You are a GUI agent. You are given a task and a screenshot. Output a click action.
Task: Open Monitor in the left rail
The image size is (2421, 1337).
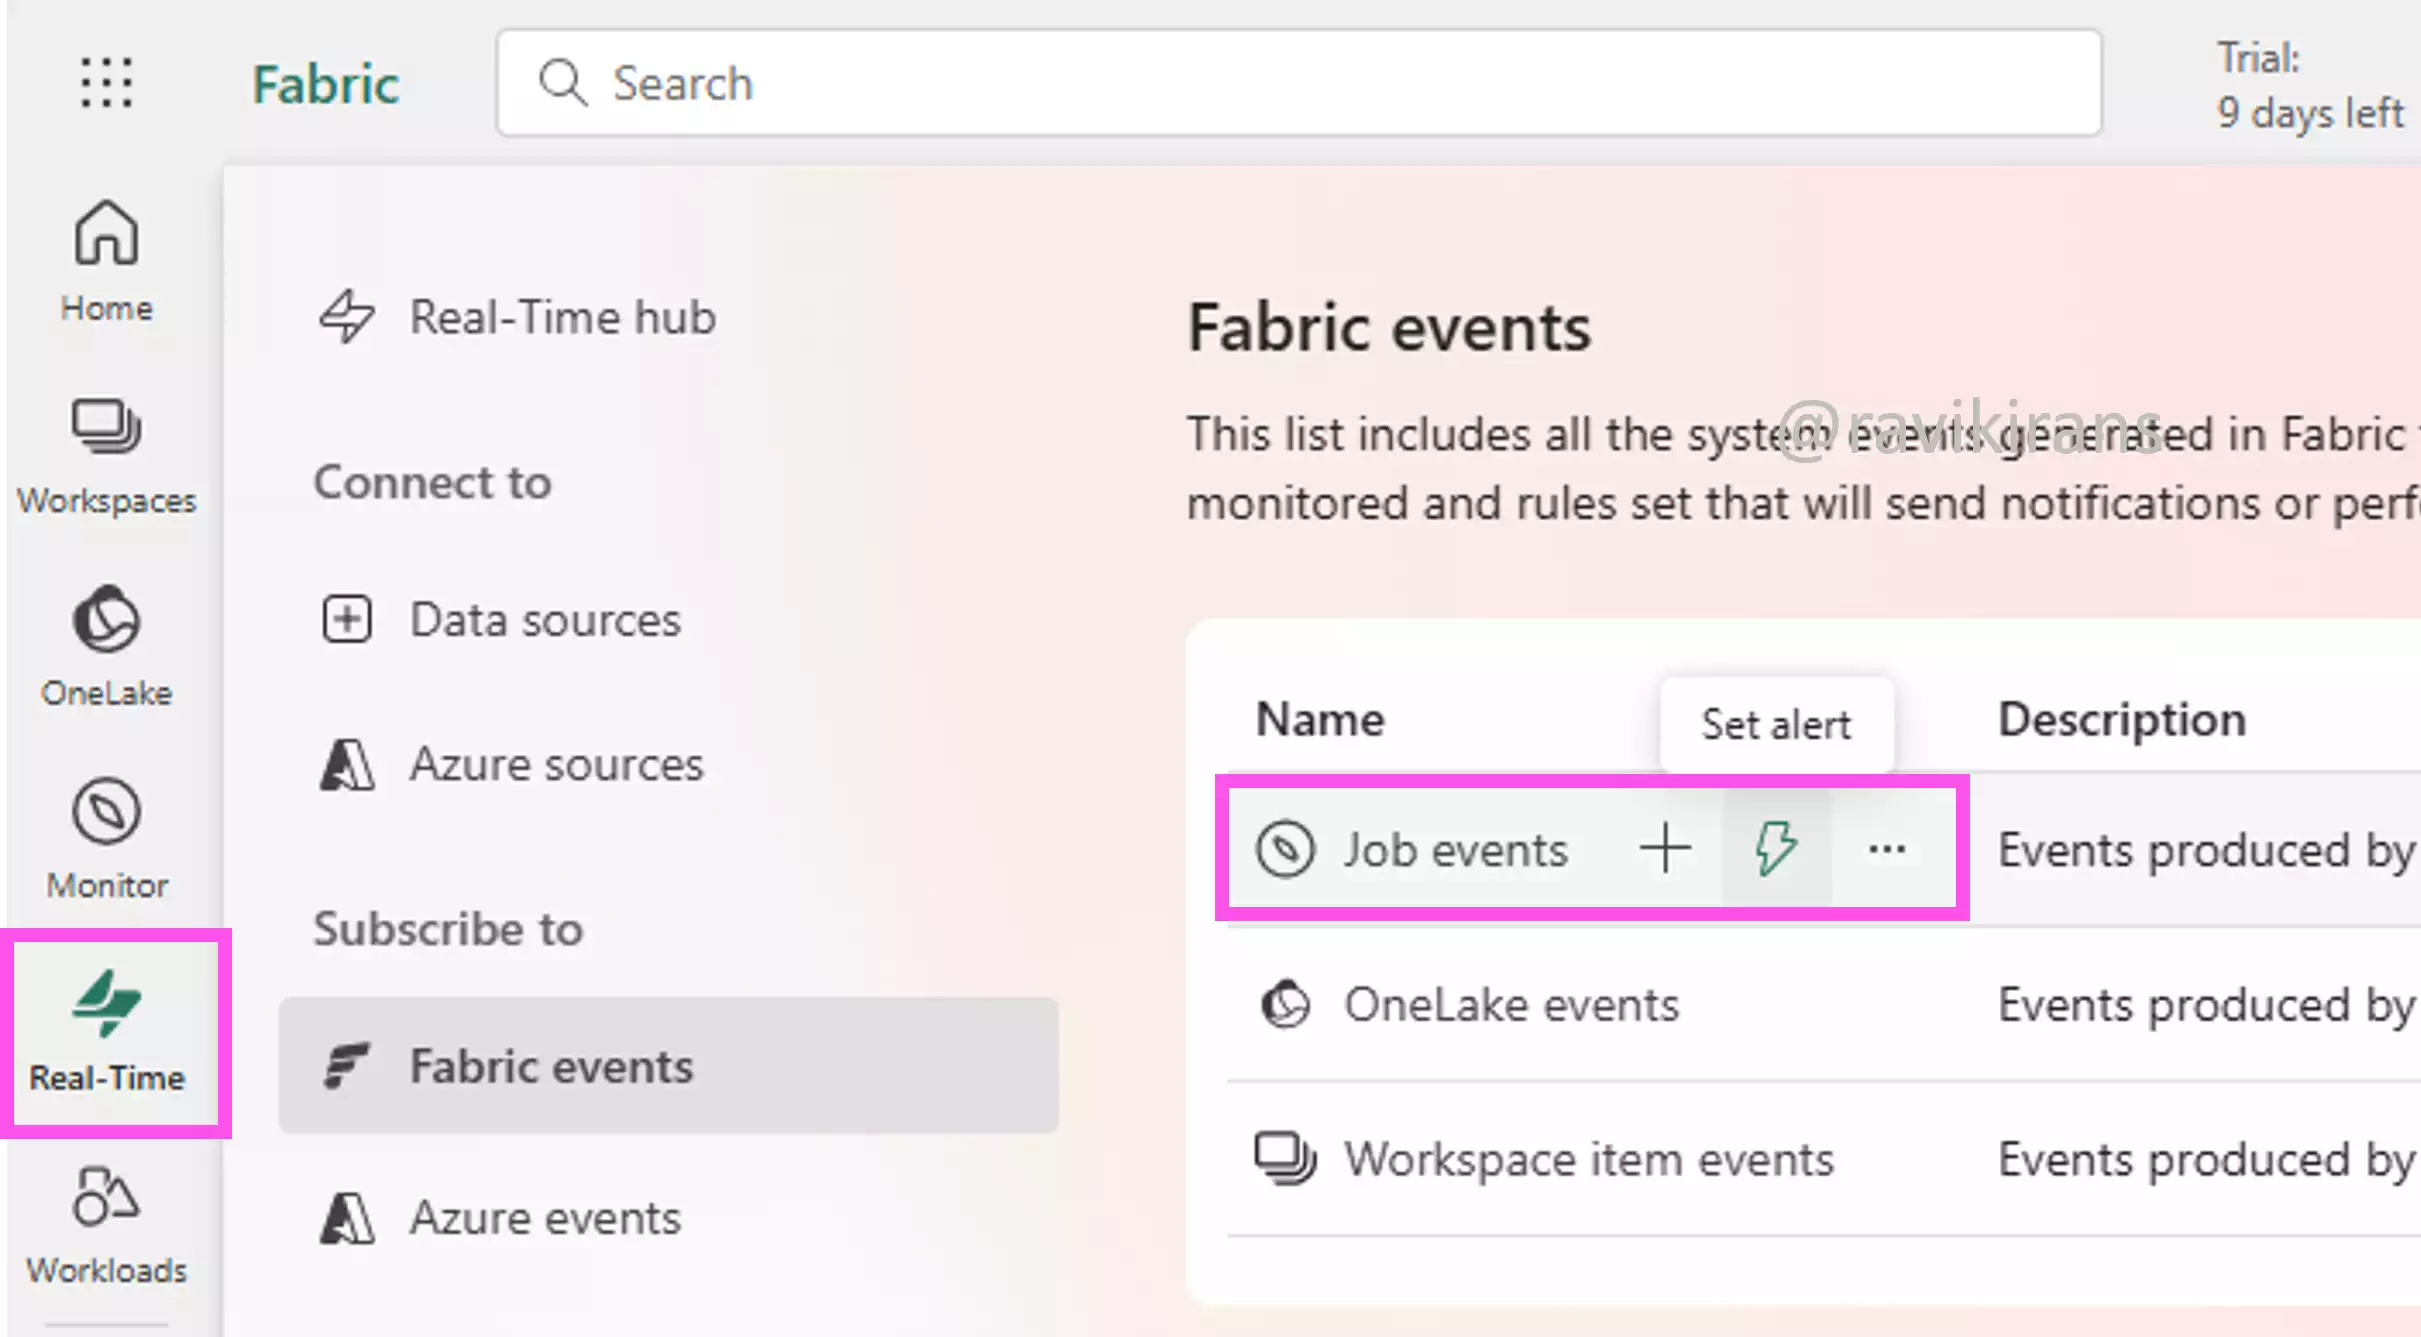click(x=106, y=839)
